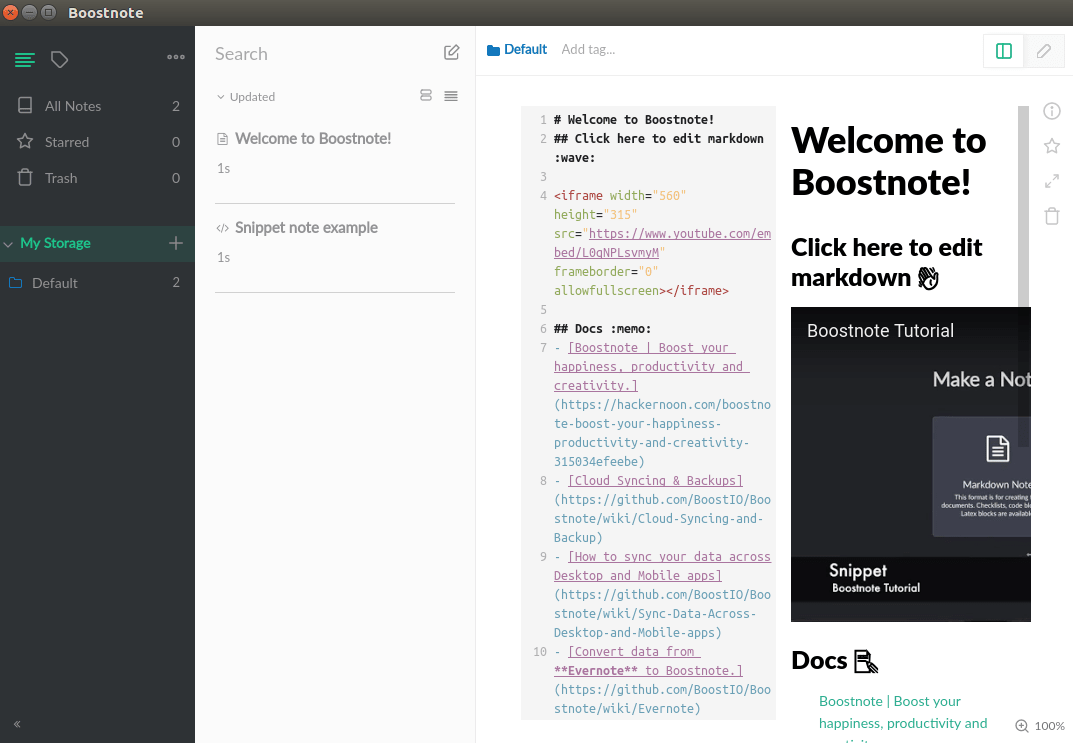Open the Trash folder

point(97,178)
